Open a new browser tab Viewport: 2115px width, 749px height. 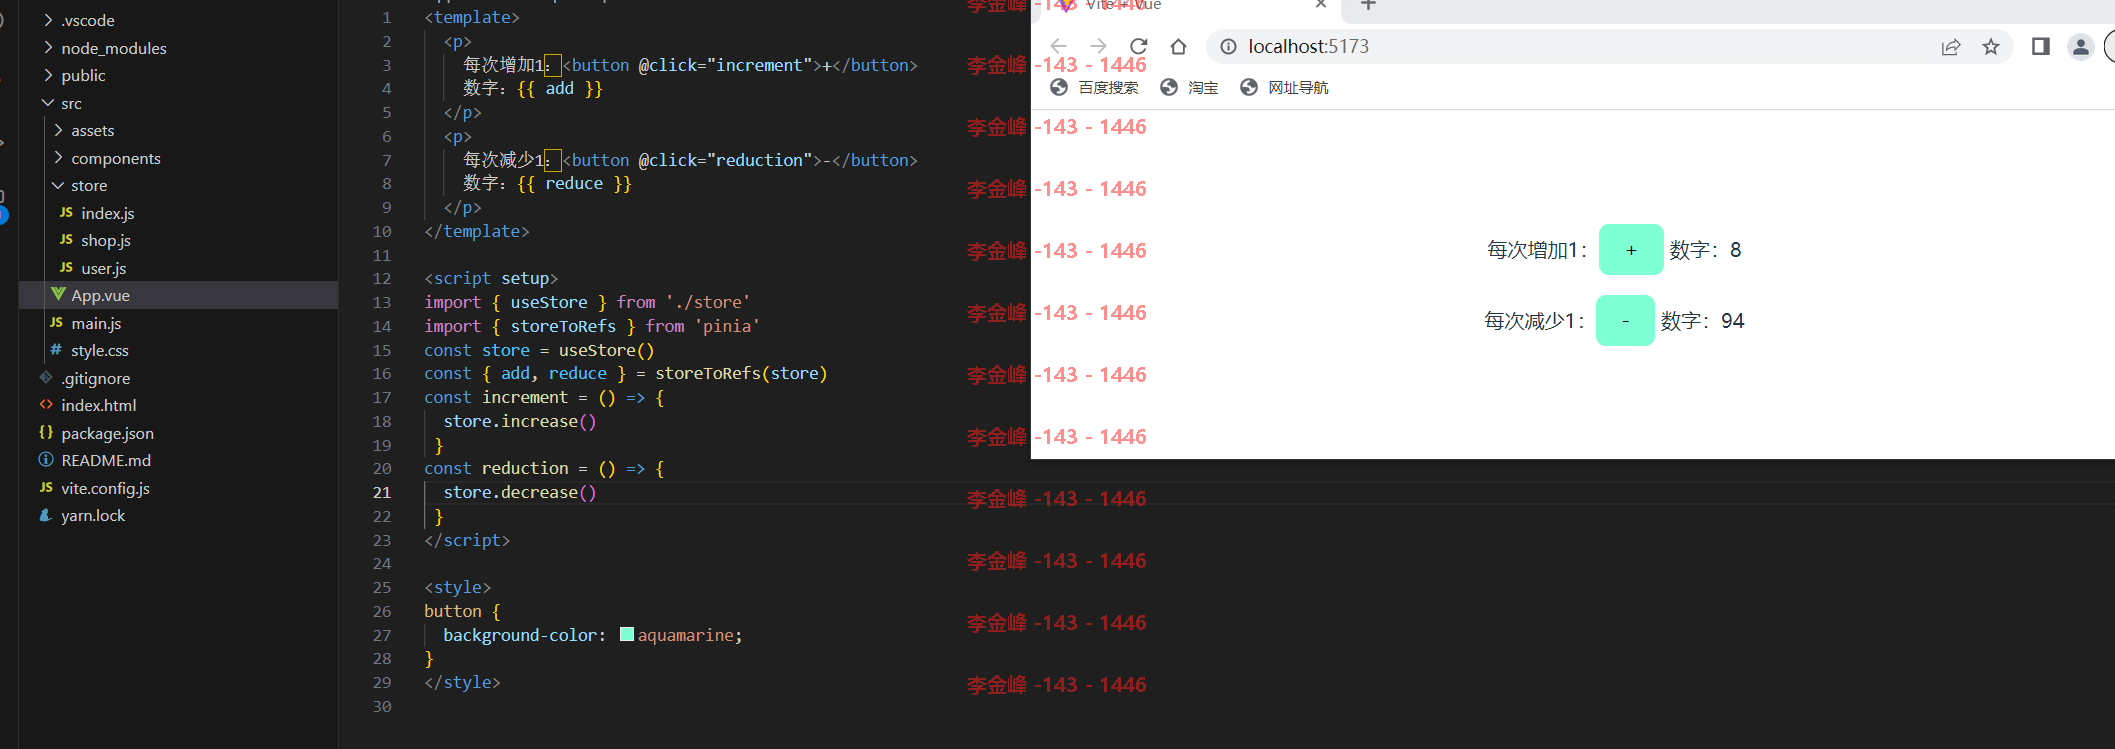[1369, 6]
